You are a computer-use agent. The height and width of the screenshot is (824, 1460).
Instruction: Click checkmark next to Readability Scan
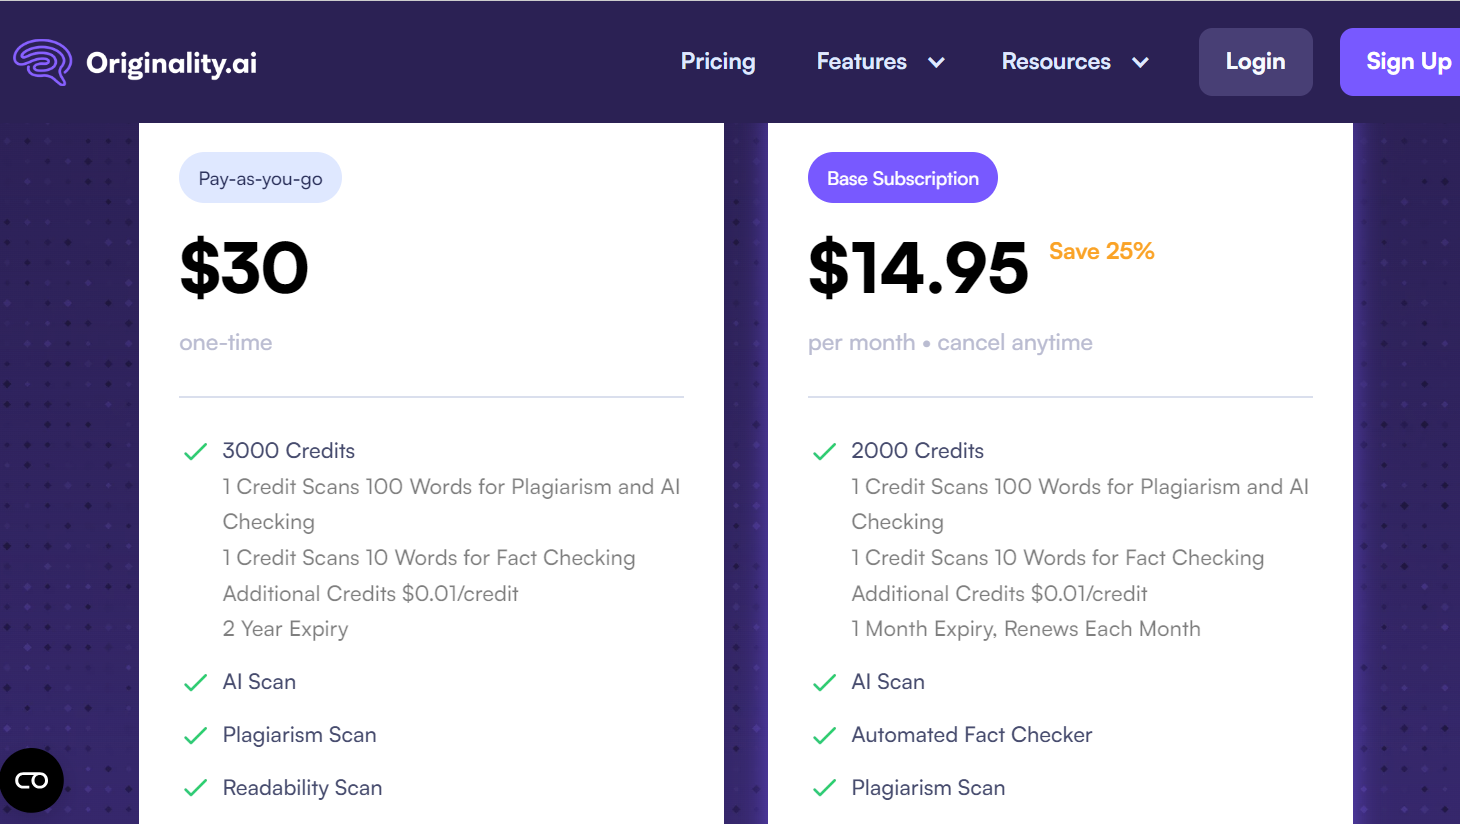[195, 788]
